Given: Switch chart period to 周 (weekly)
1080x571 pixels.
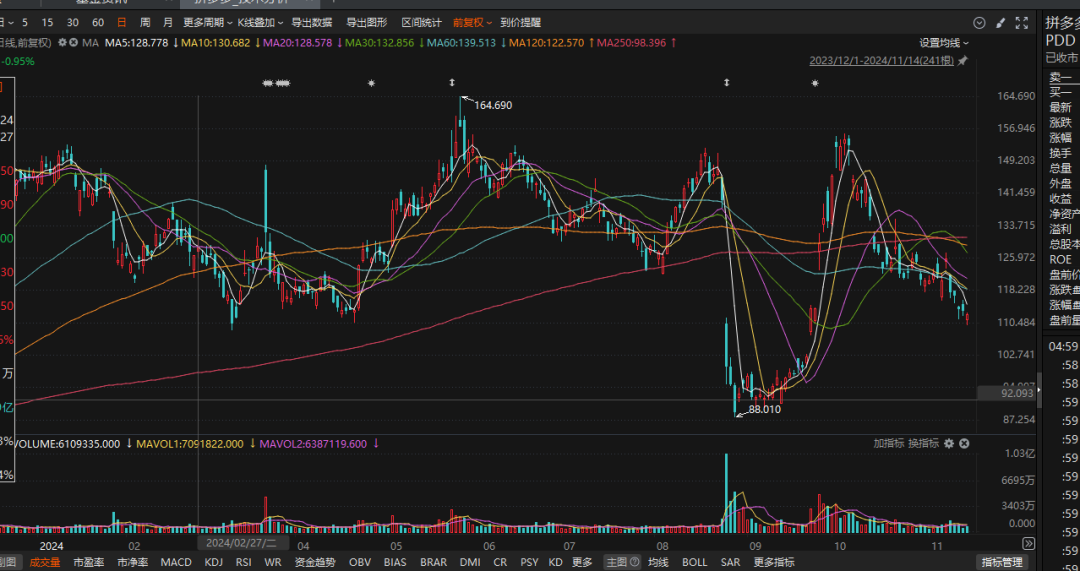Looking at the screenshot, I should tap(146, 22).
